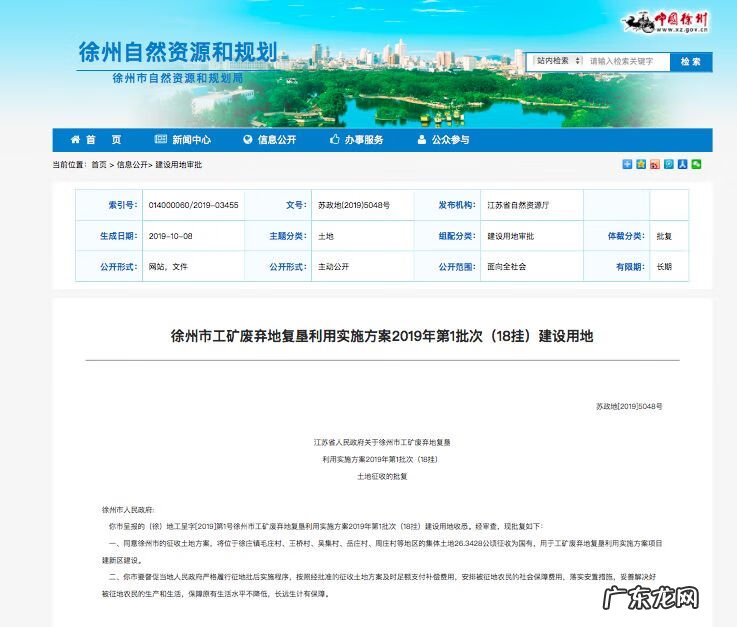Click the 体裁分类 label cell
Screen dimensions: 737x627
point(617,236)
